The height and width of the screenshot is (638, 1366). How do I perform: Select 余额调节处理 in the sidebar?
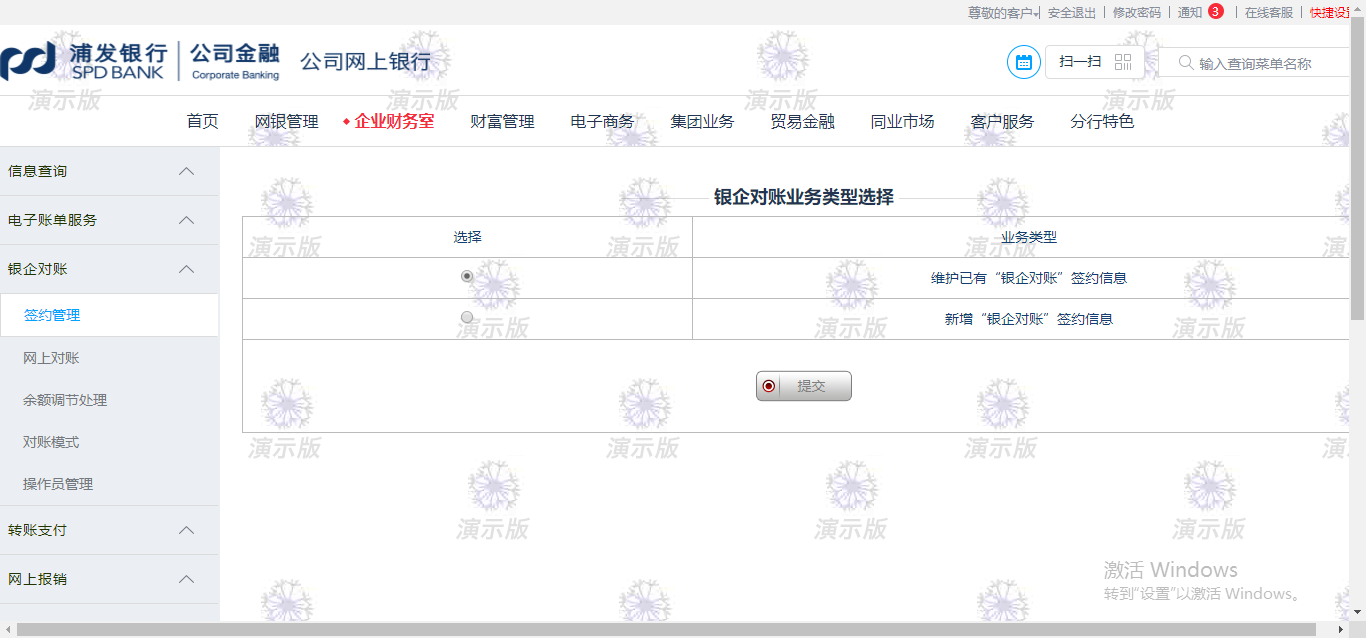pos(65,400)
